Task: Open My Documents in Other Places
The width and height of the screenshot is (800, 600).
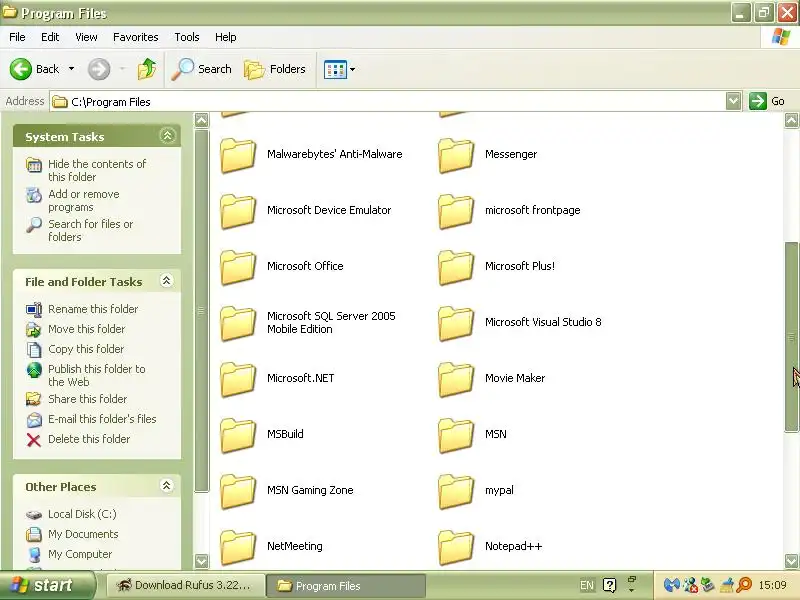Action: pyautogui.click(x=83, y=534)
